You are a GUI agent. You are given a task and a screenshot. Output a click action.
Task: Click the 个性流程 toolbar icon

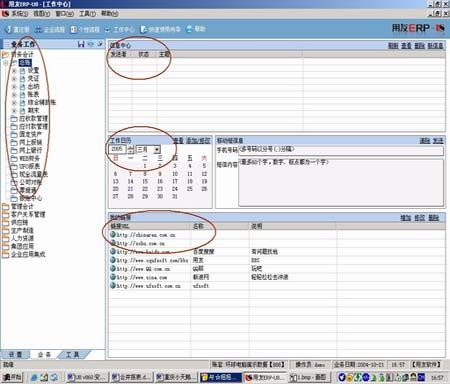click(74, 30)
